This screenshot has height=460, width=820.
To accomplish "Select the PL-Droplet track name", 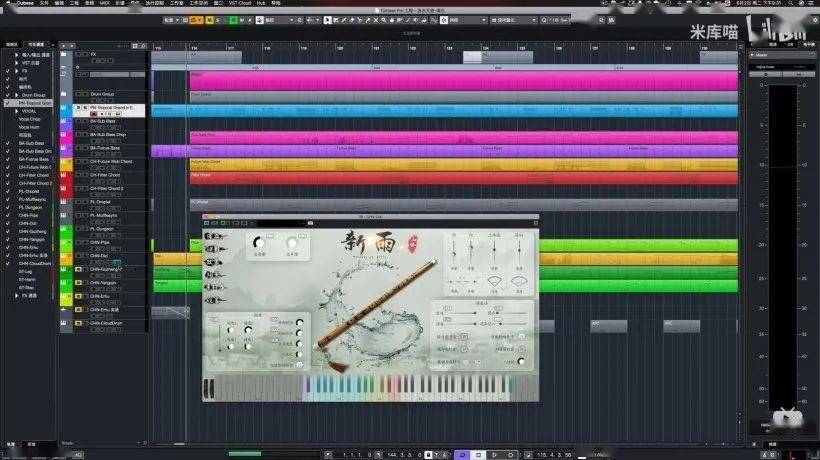I will click(x=99, y=202).
